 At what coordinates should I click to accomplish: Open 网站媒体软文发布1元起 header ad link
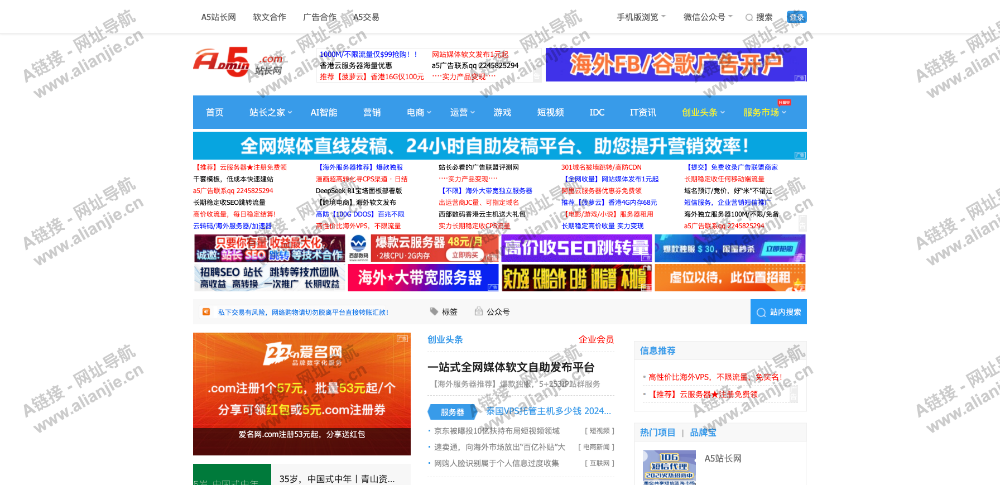coord(470,55)
